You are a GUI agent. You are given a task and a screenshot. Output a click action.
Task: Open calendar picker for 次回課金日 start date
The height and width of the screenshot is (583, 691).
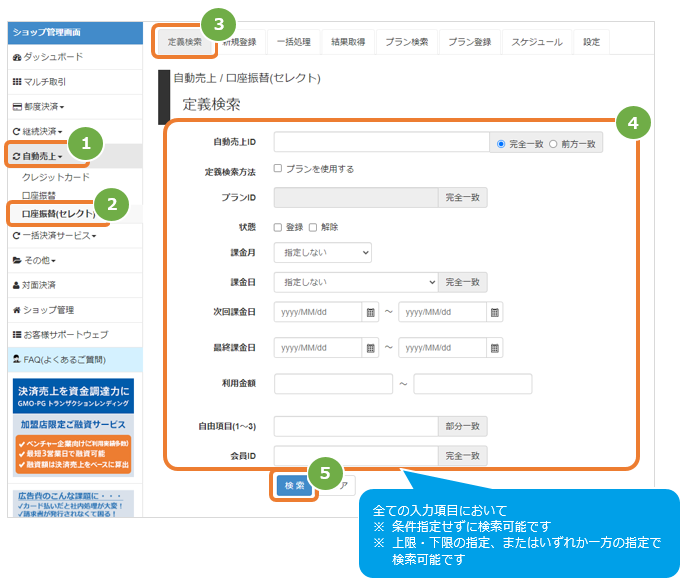(x=370, y=312)
